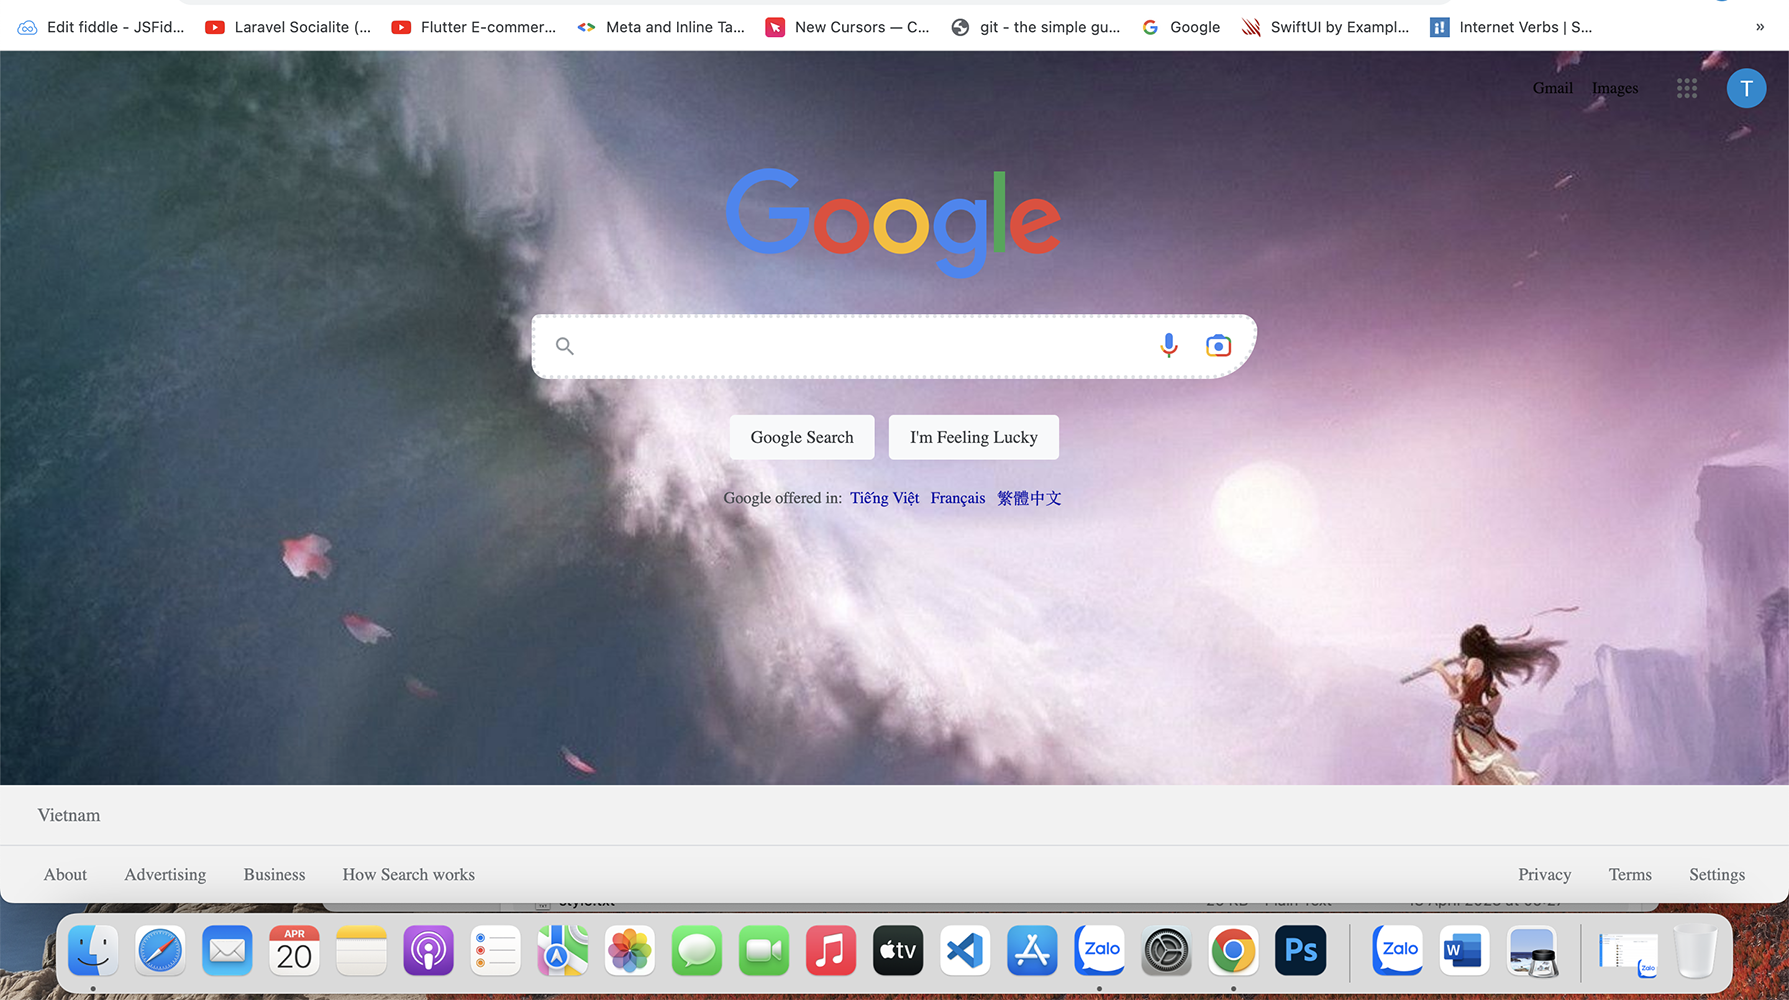Viewport: 1789px width, 1000px height.
Task: Open Google Lens camera search
Action: [x=1217, y=345]
